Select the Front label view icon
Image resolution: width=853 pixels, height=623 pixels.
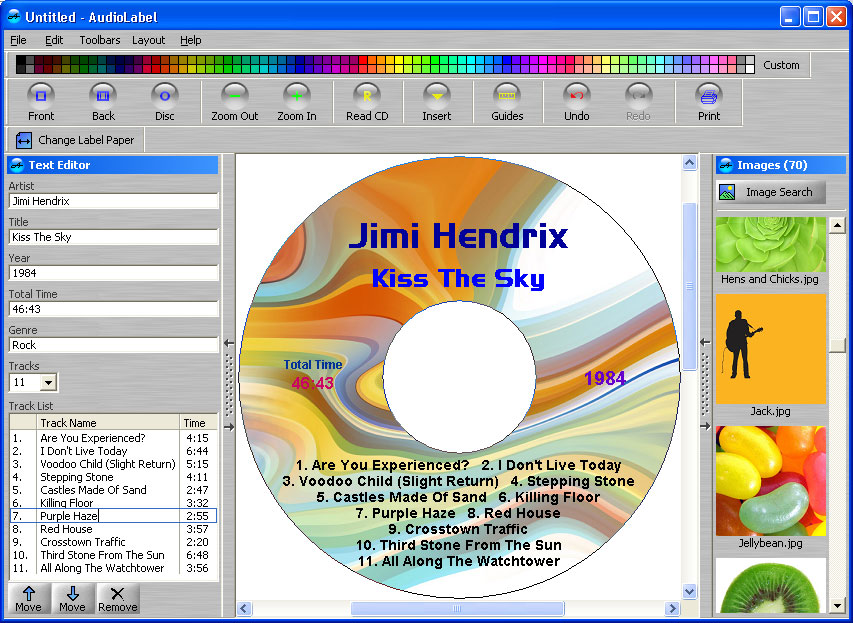pos(41,102)
